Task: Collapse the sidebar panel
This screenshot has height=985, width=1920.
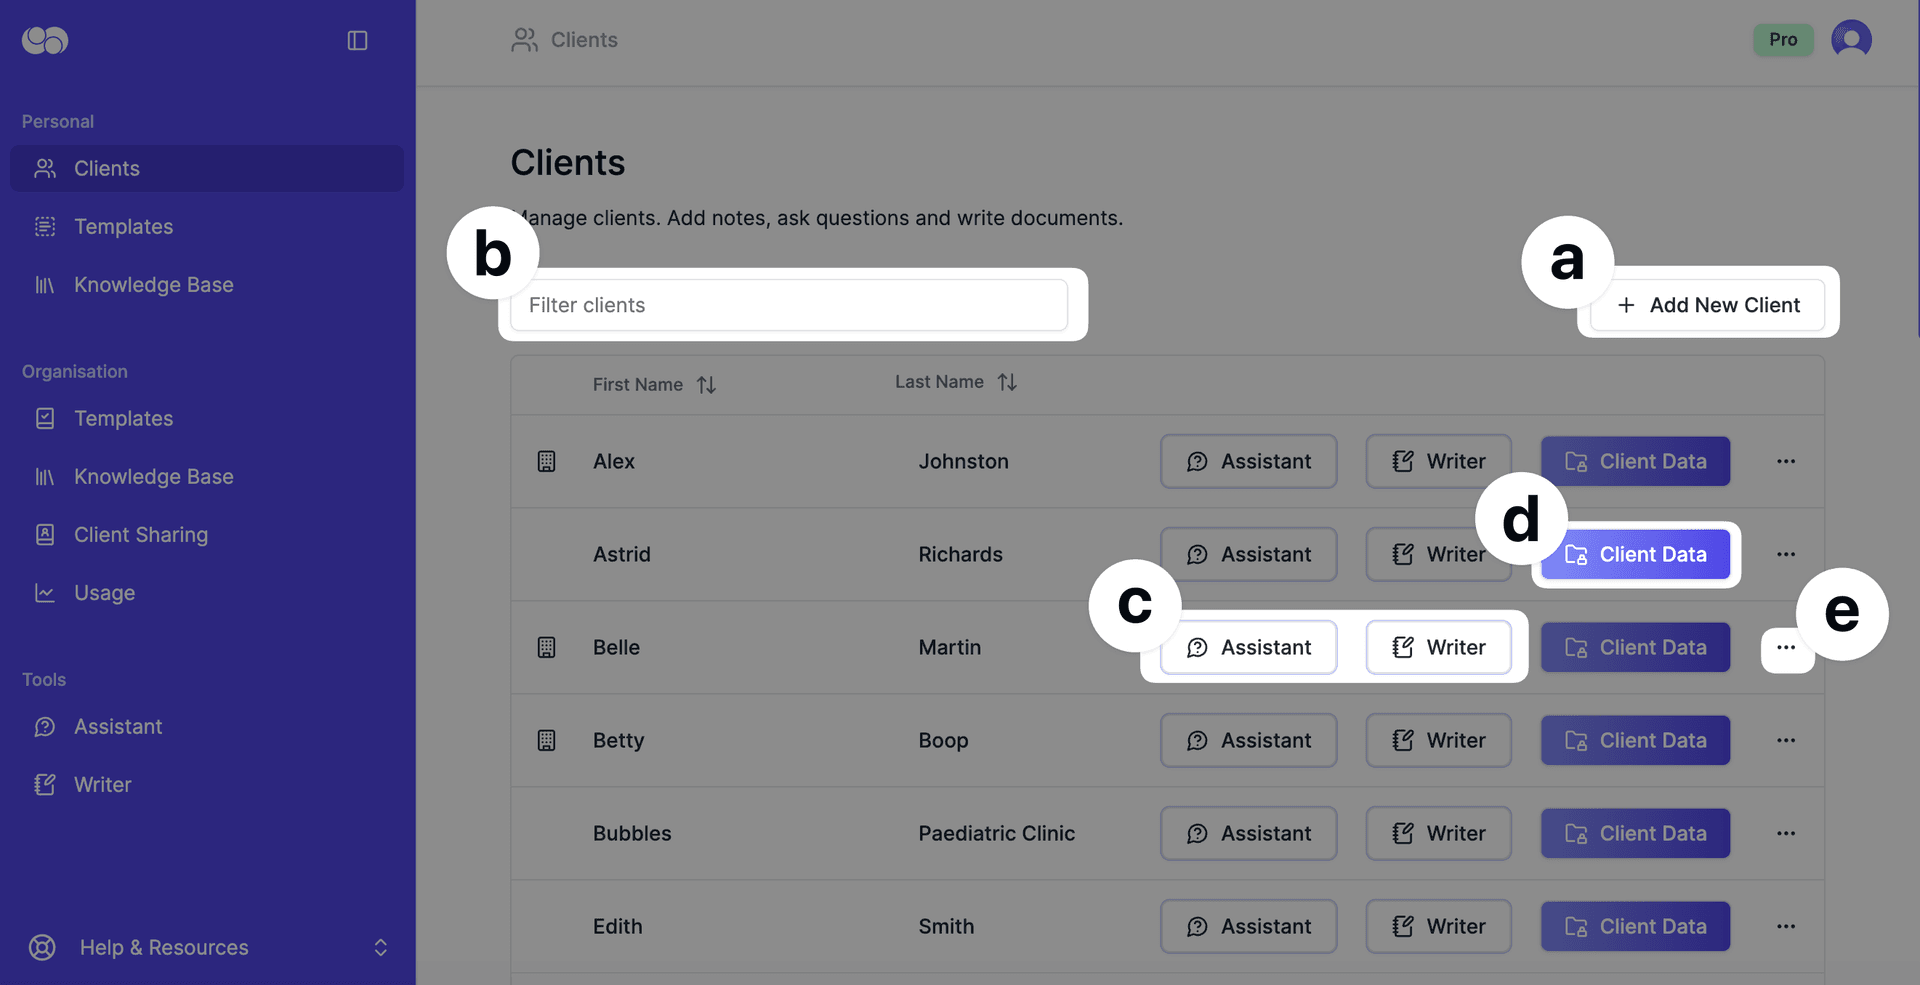Action: coord(358,39)
